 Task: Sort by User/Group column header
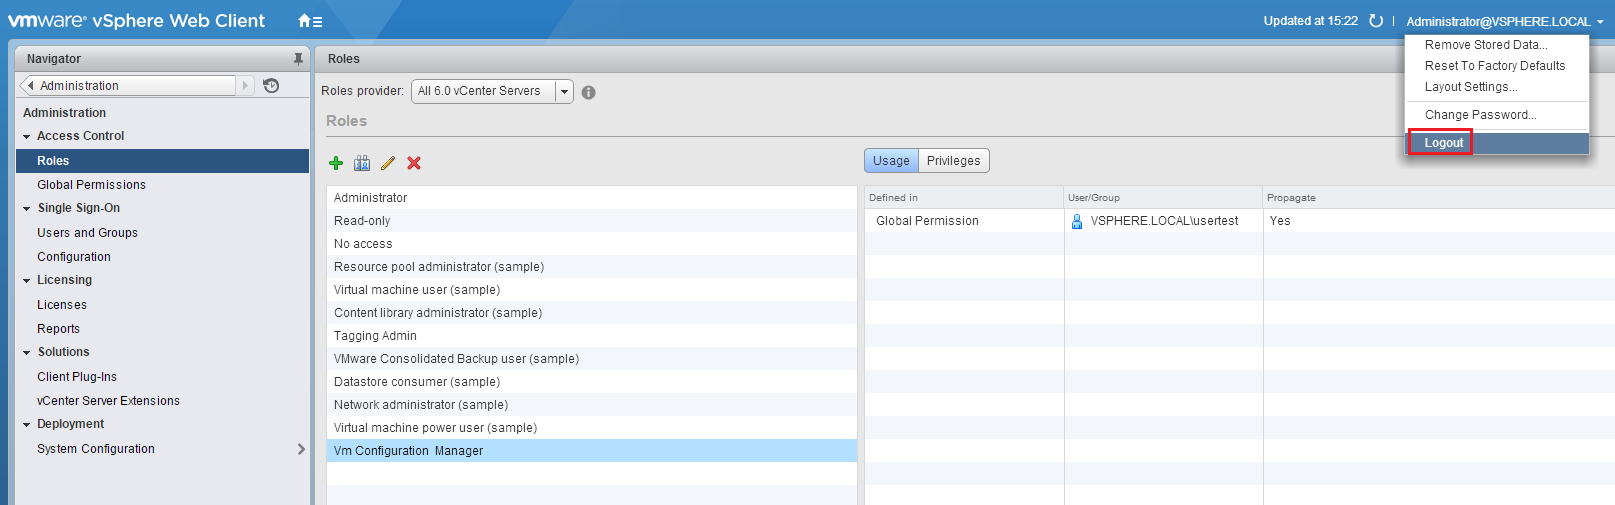click(x=1163, y=198)
